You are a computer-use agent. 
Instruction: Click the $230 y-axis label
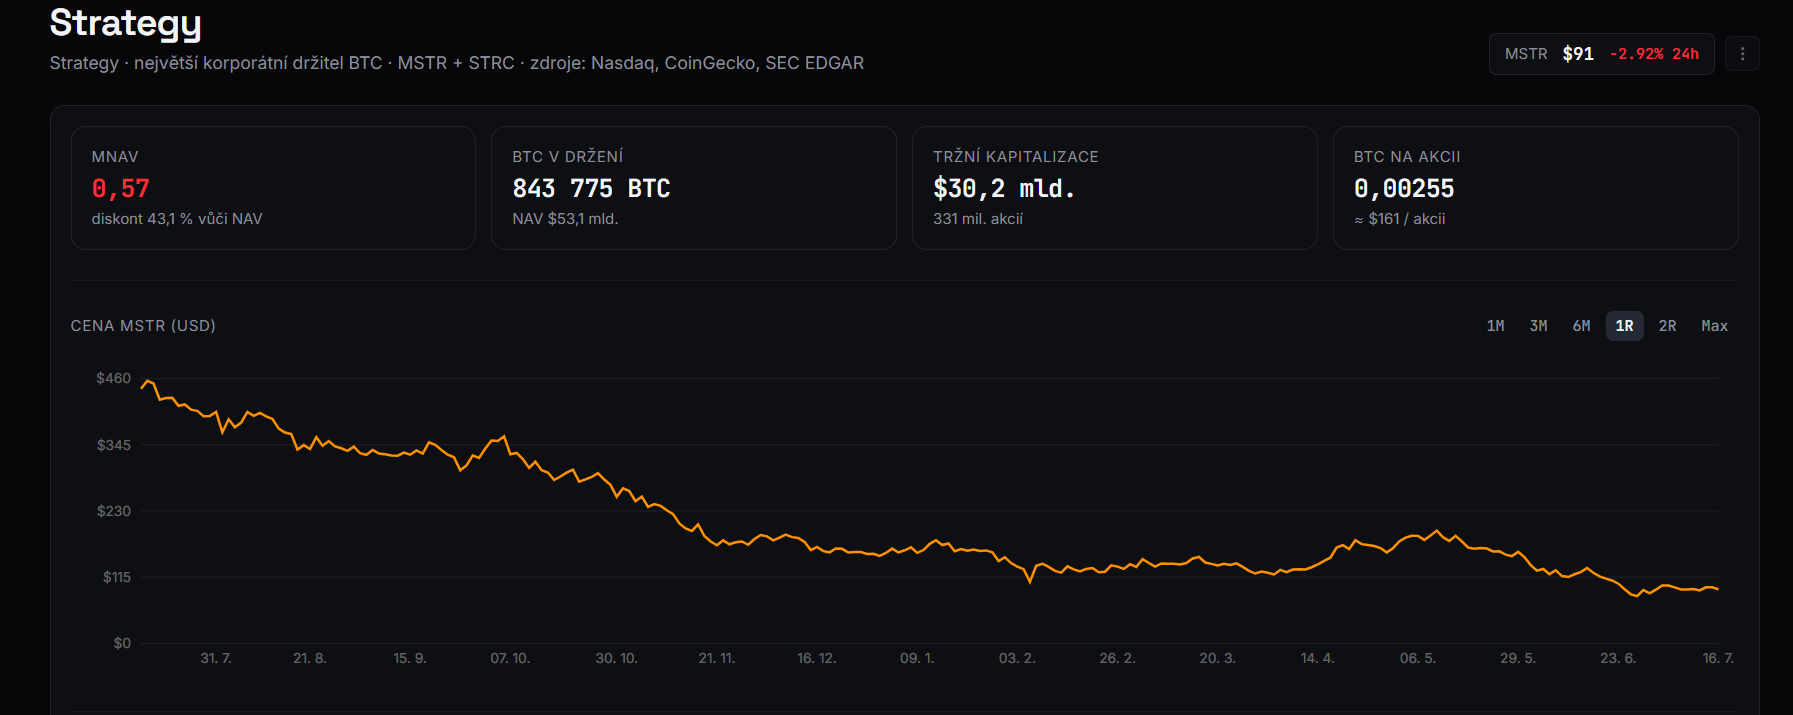coord(113,511)
